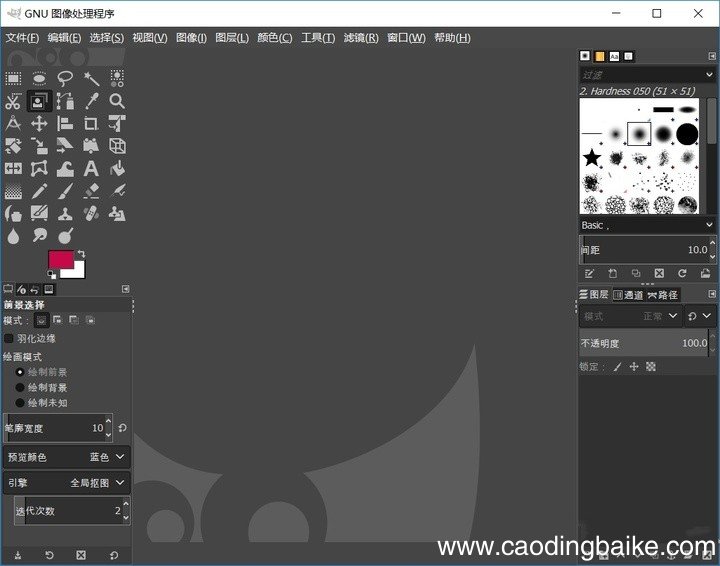Activate the Move tool
The width and height of the screenshot is (720, 566).
pyautogui.click(x=39, y=123)
